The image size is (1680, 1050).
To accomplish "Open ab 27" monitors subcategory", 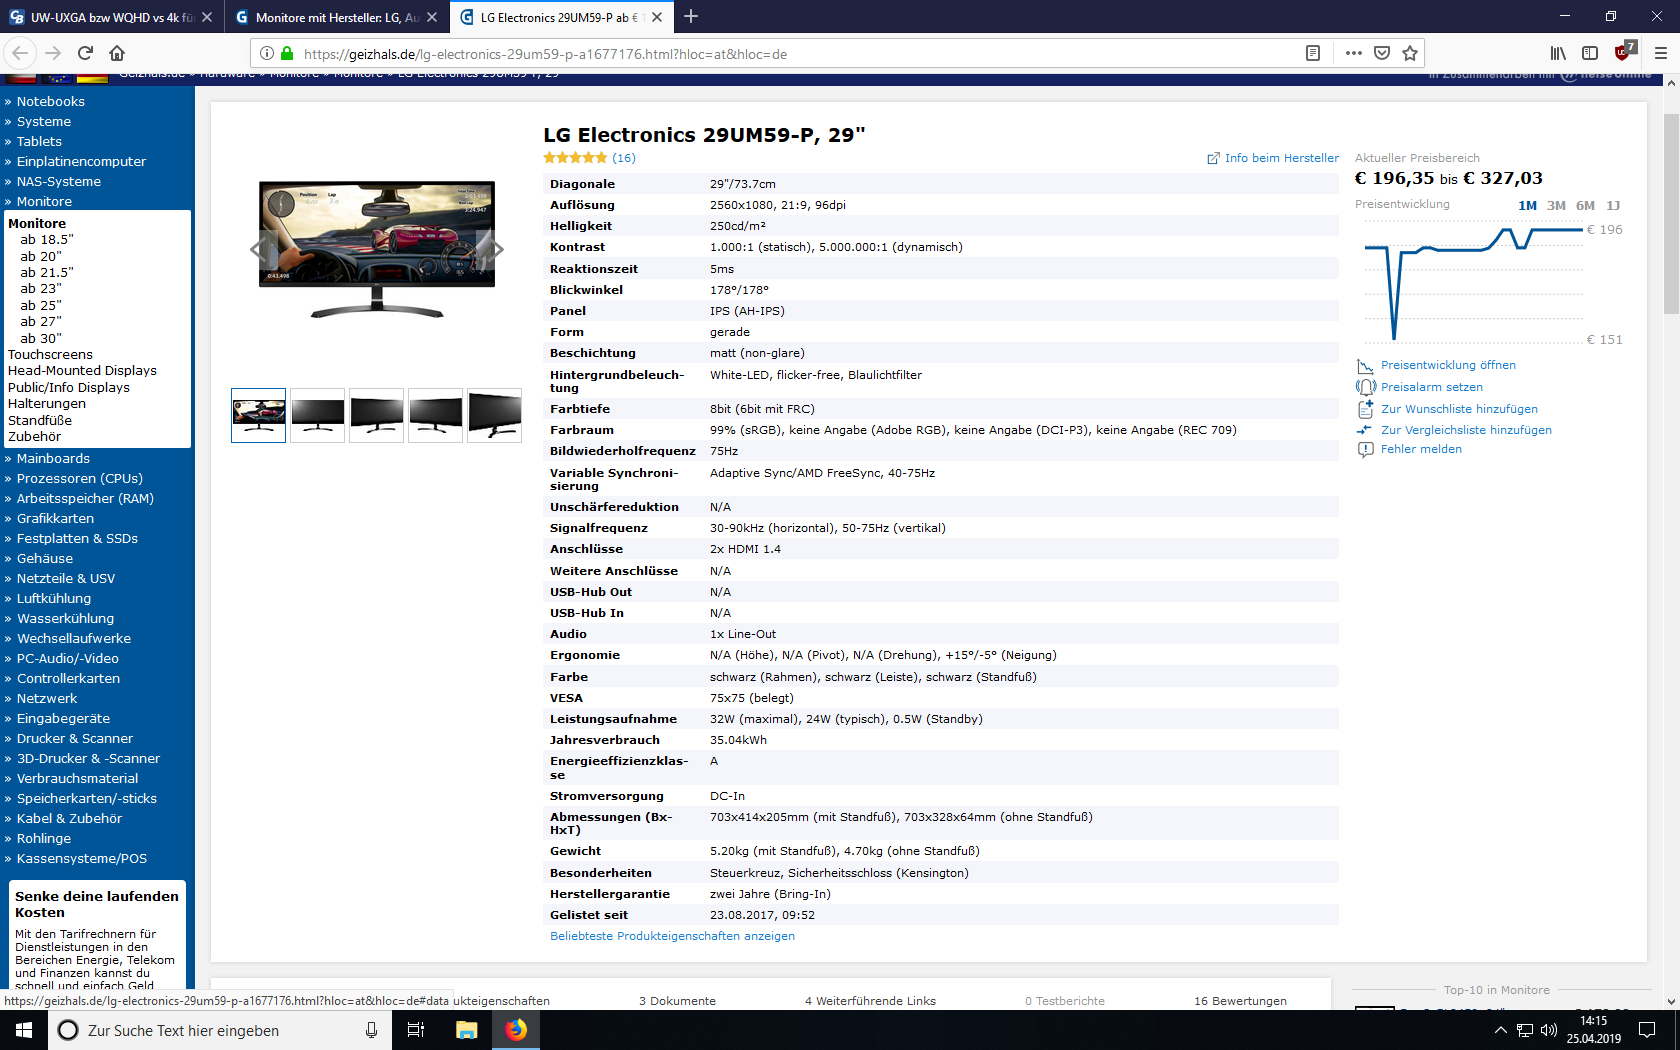I will pyautogui.click(x=40, y=322).
